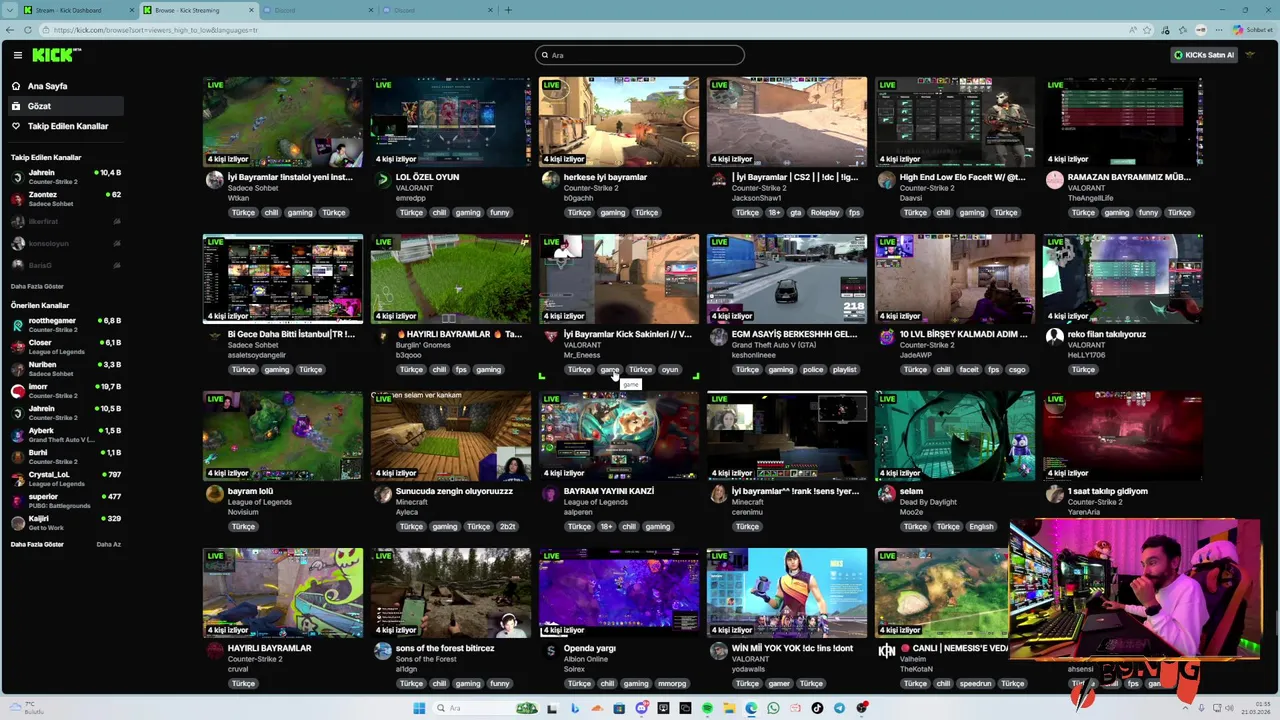Screen dimensions: 1280x720
Task: Switch to Stream - Kick Dashboard tab
Action: point(76,10)
